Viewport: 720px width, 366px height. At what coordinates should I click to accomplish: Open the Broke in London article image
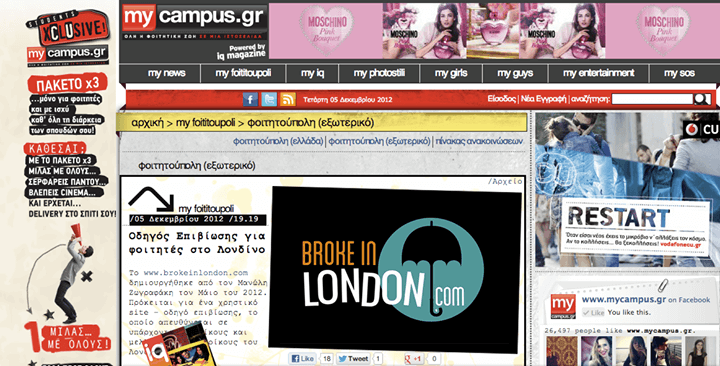point(395,269)
